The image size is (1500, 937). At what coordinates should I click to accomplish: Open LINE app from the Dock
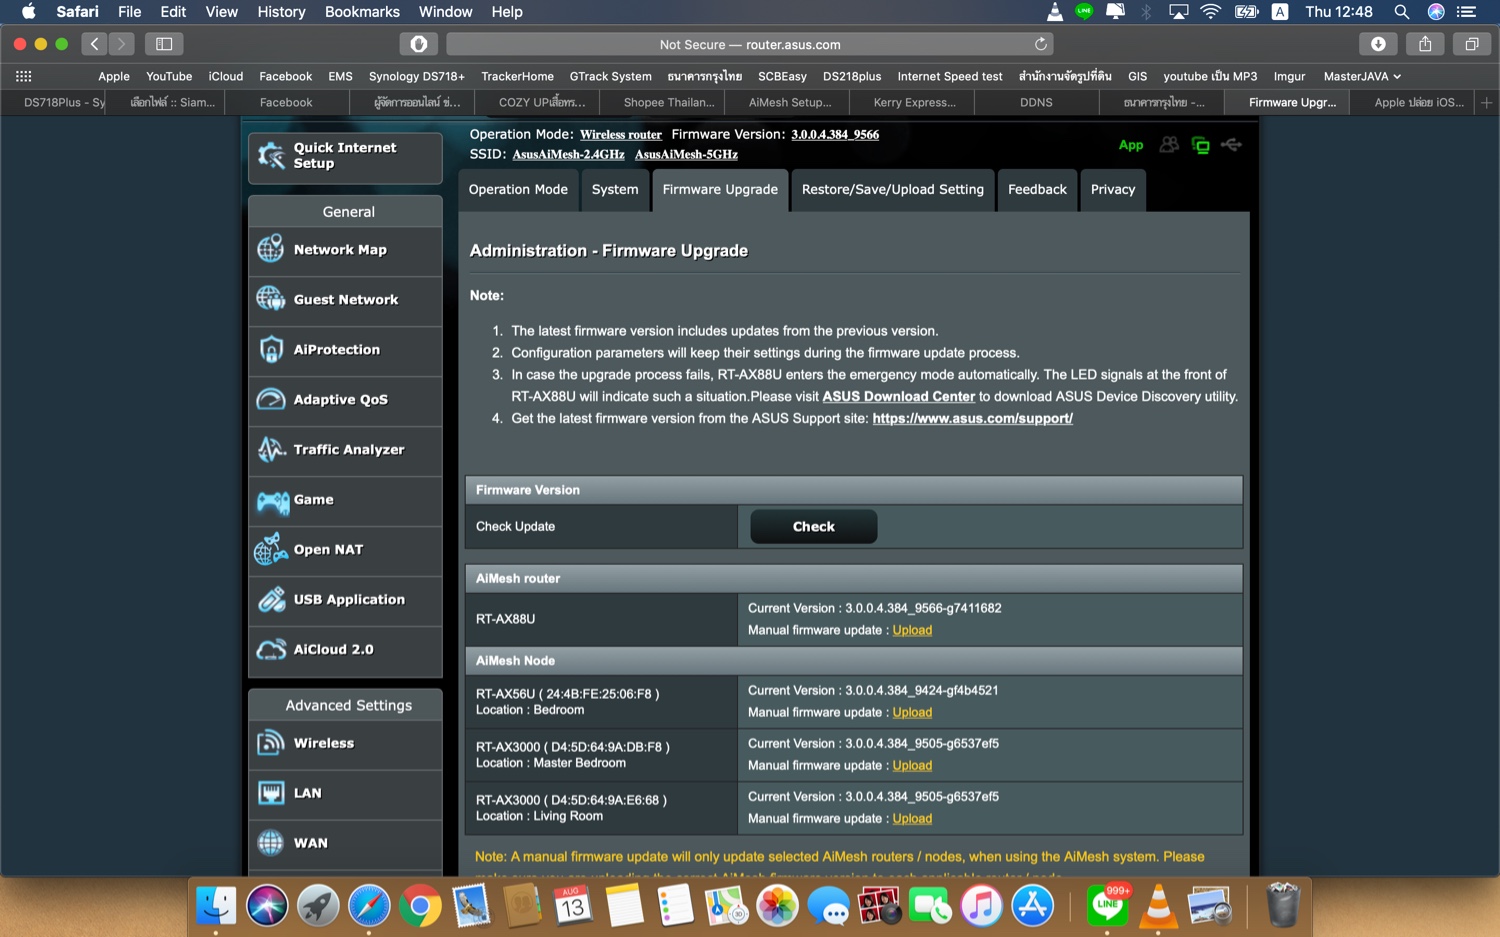click(1108, 906)
